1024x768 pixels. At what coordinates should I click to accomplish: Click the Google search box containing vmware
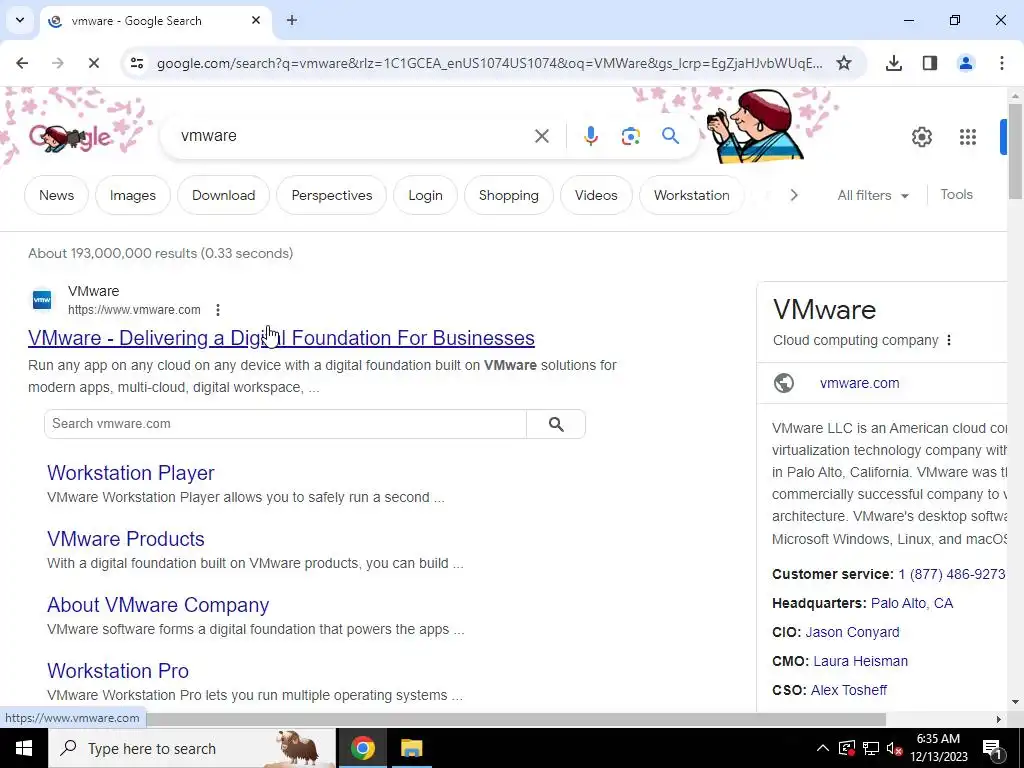[x=353, y=136]
